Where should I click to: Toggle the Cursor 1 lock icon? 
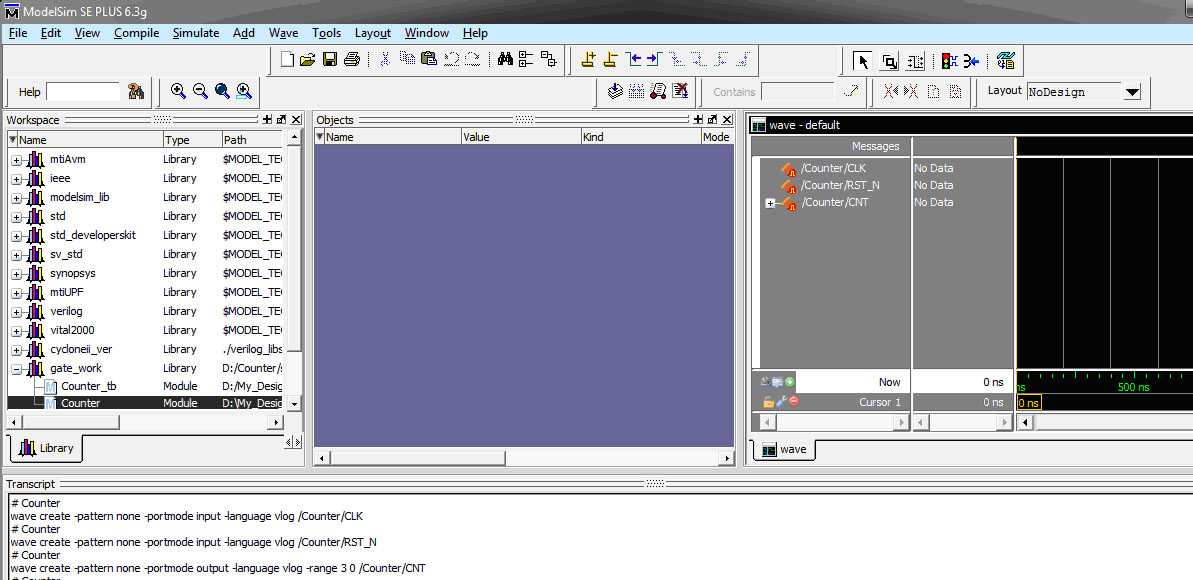768,402
